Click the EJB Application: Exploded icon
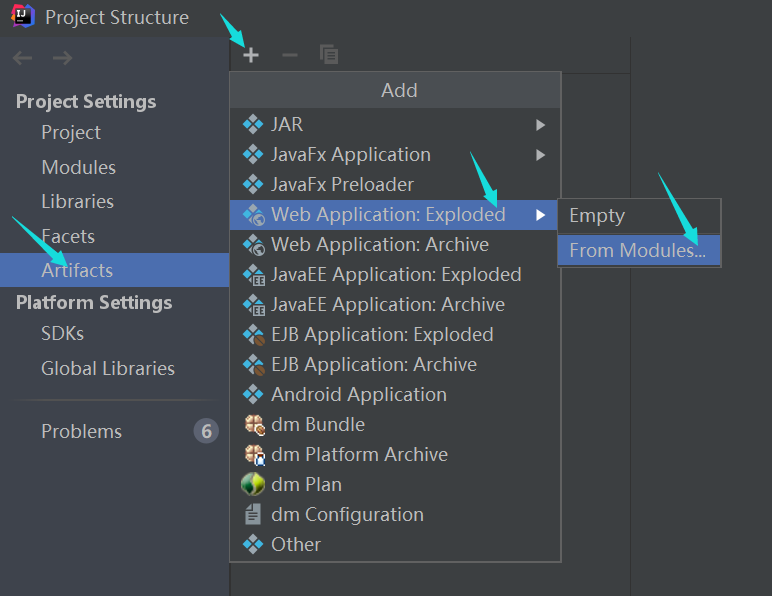The width and height of the screenshot is (772, 596). point(254,335)
